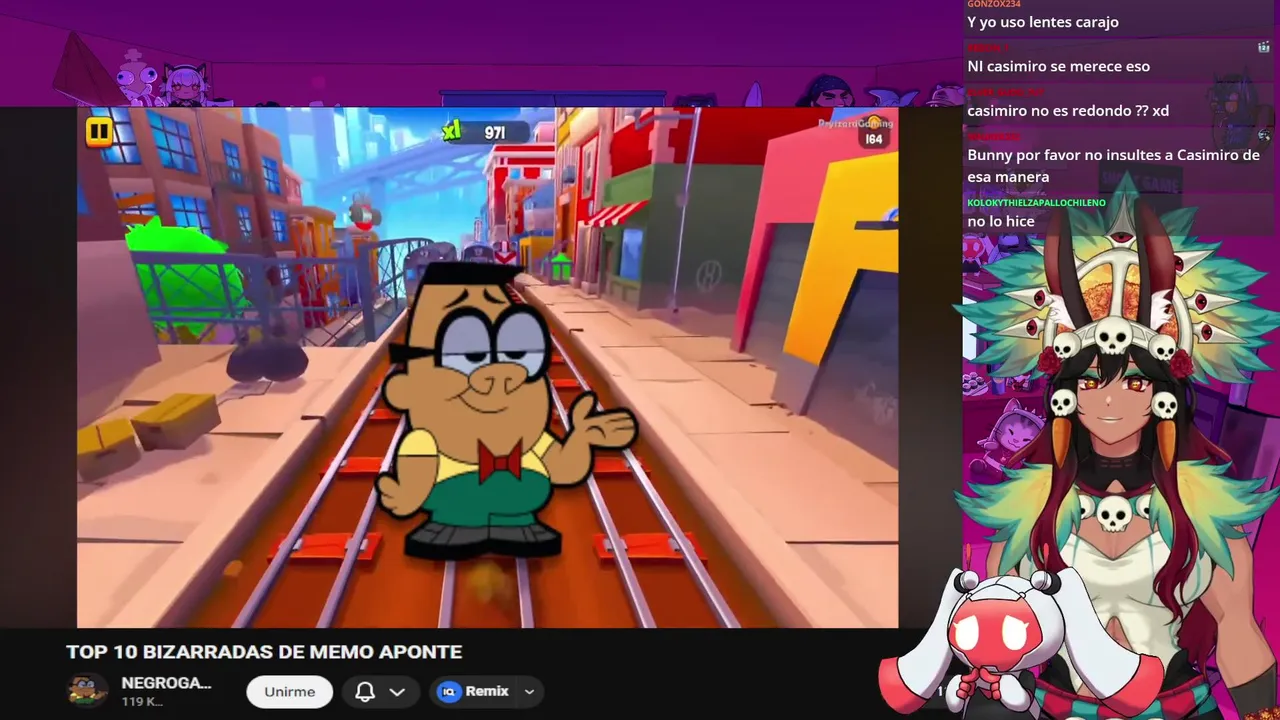Click the yellow pause icon in game video
Screen dimensions: 1280x720
tap(98, 131)
